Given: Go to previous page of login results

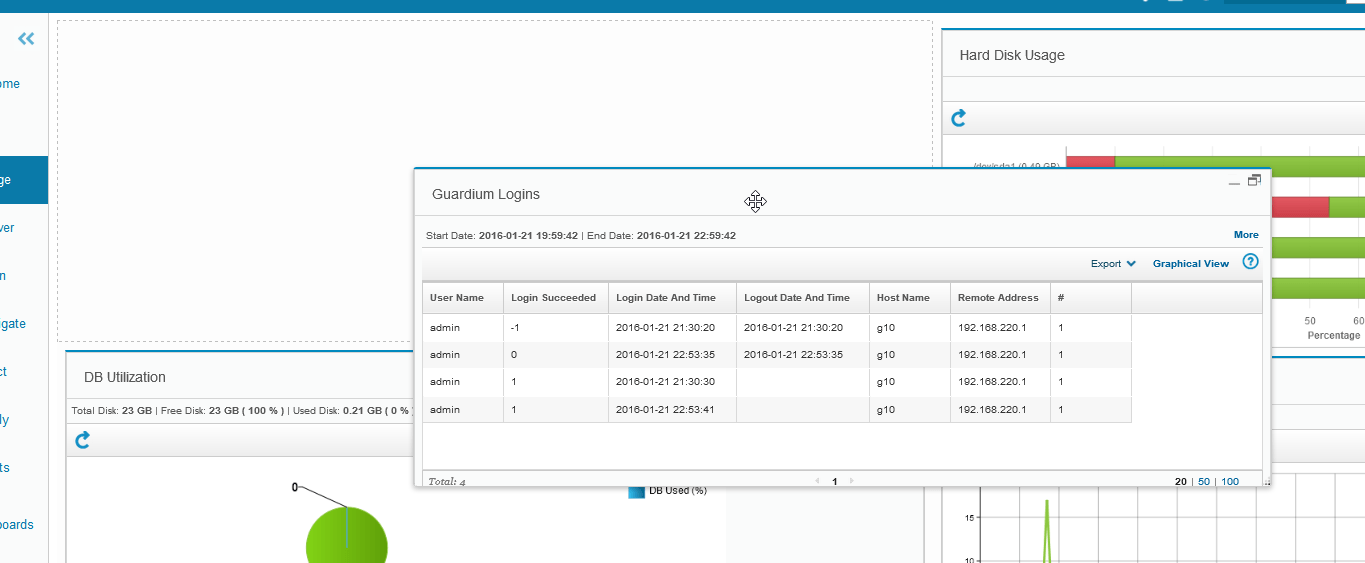Looking at the screenshot, I should (x=818, y=481).
